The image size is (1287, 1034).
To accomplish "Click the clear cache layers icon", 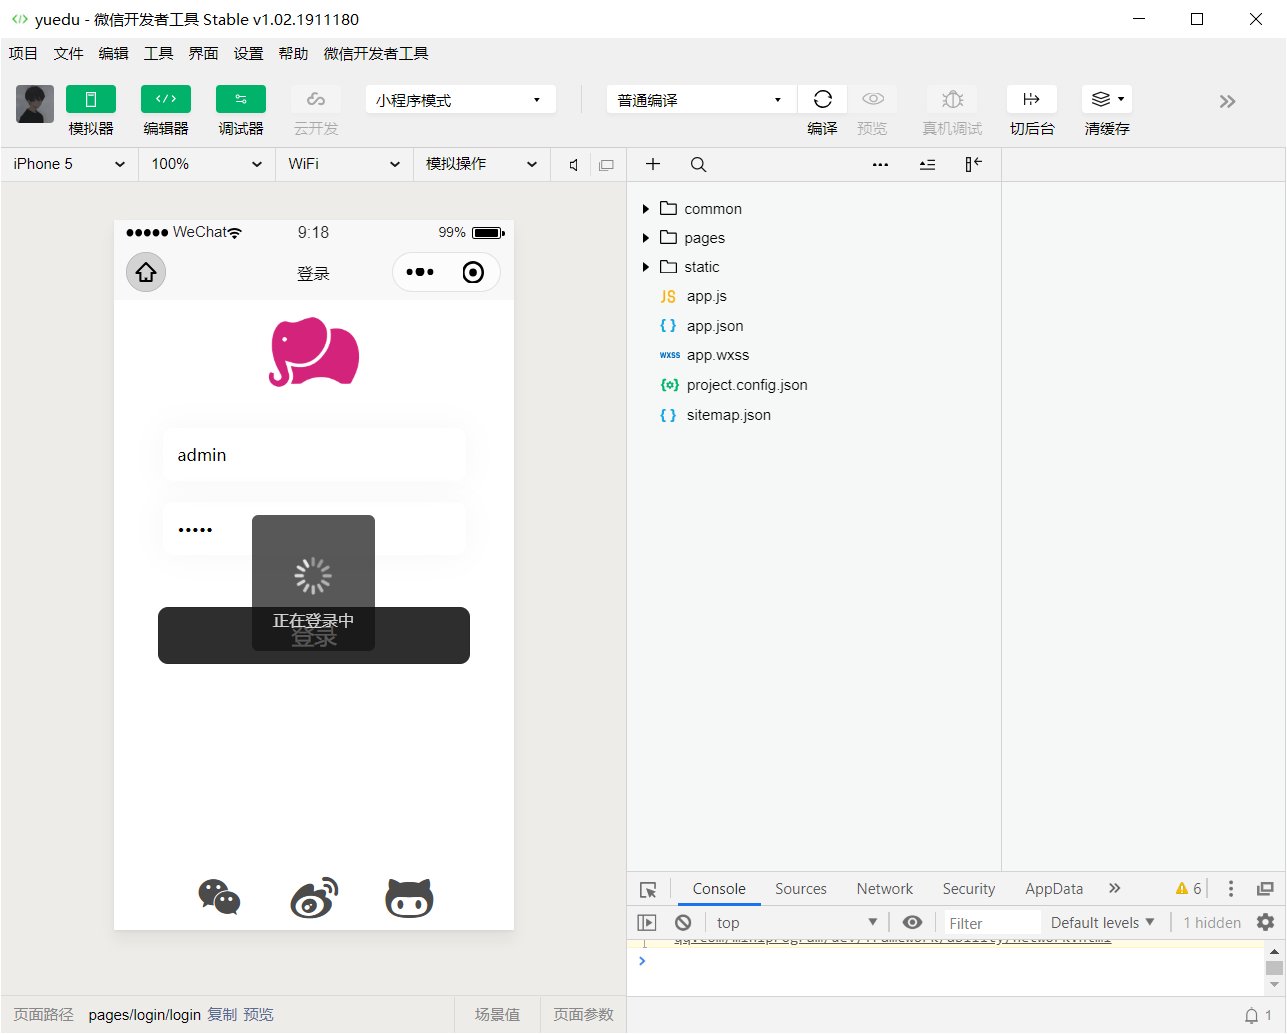I will [x=1101, y=99].
